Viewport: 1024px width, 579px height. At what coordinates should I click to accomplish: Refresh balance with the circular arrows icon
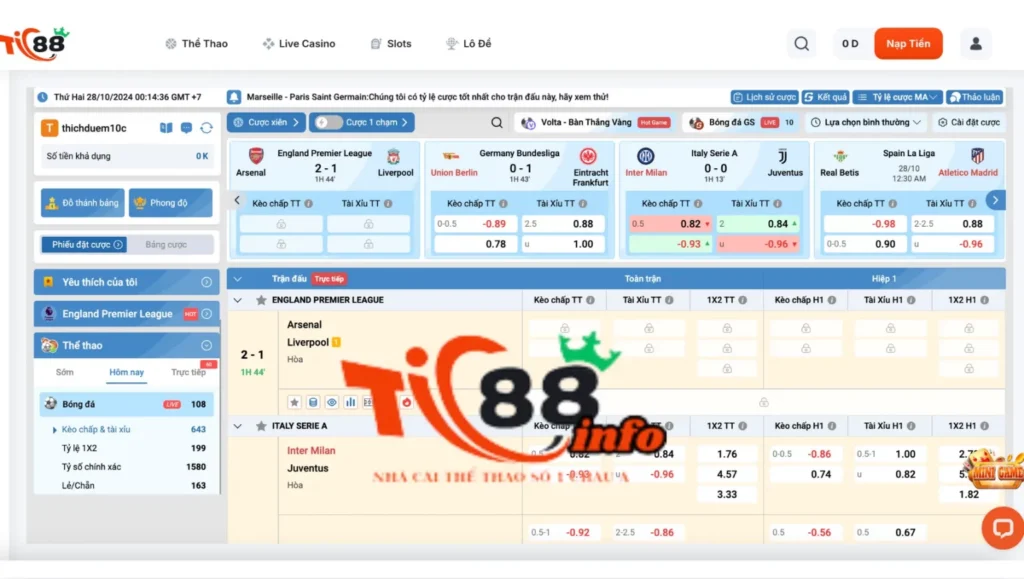coord(206,128)
